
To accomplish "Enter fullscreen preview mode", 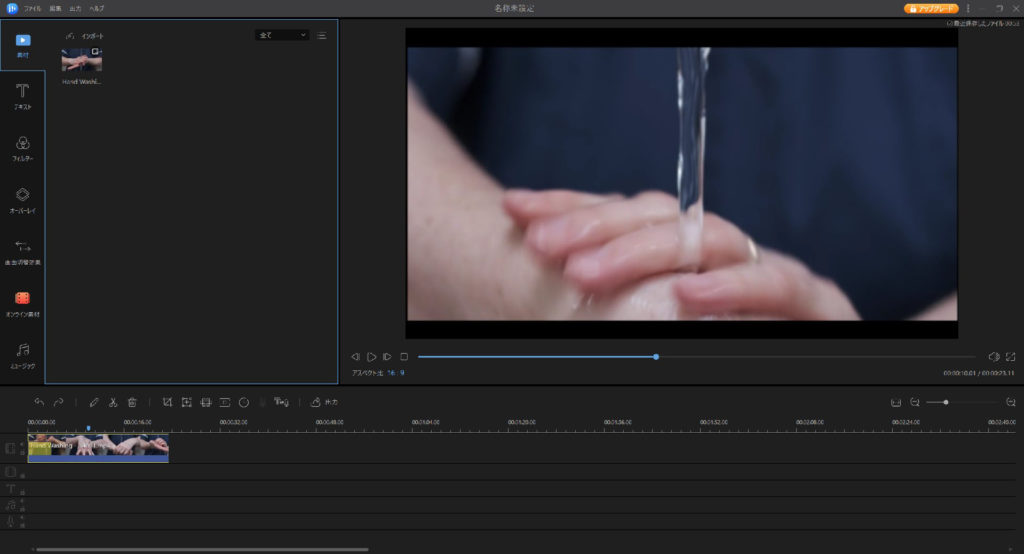I will (x=1010, y=357).
